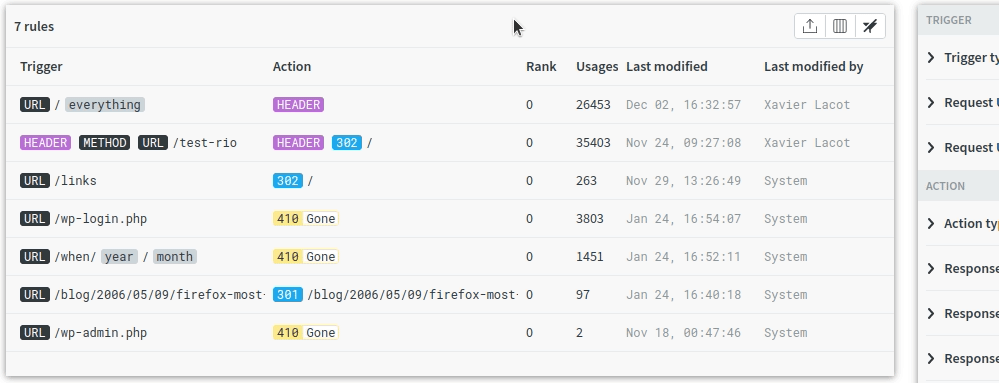Click the month marker tag
Screen dimensions: 999x383
(175, 257)
